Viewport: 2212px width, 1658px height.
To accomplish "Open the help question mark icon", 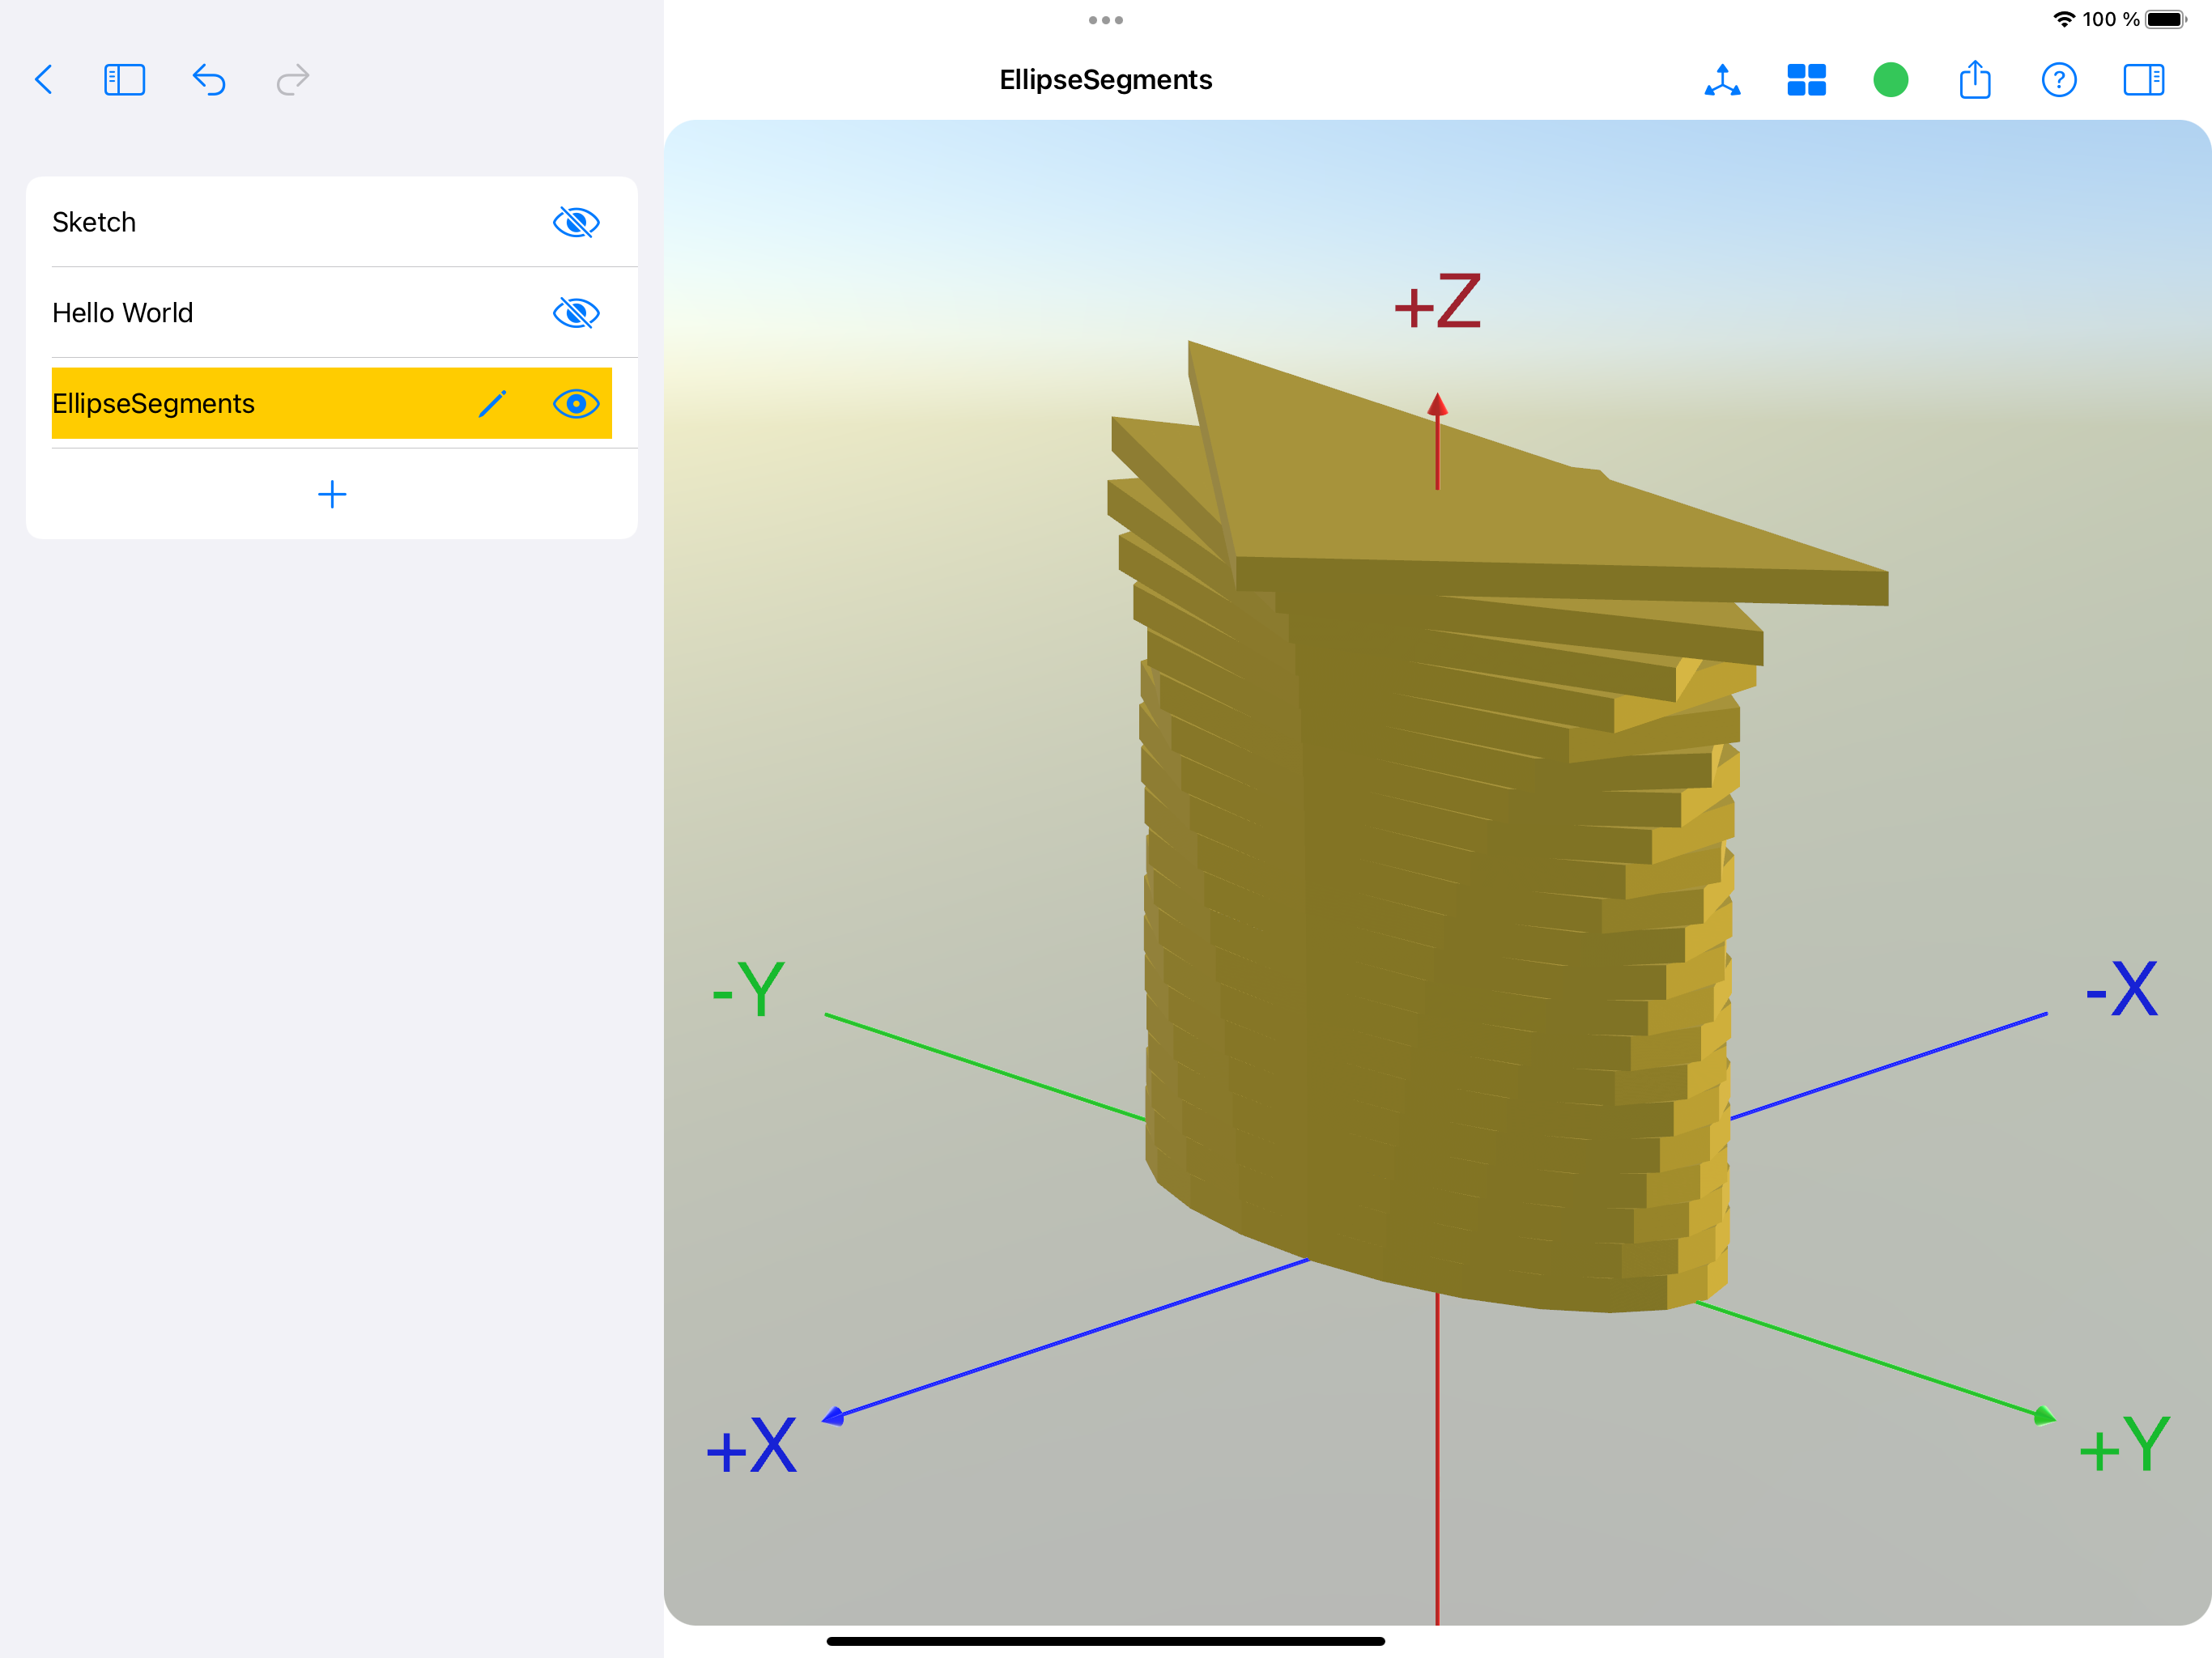I will coord(2059,79).
